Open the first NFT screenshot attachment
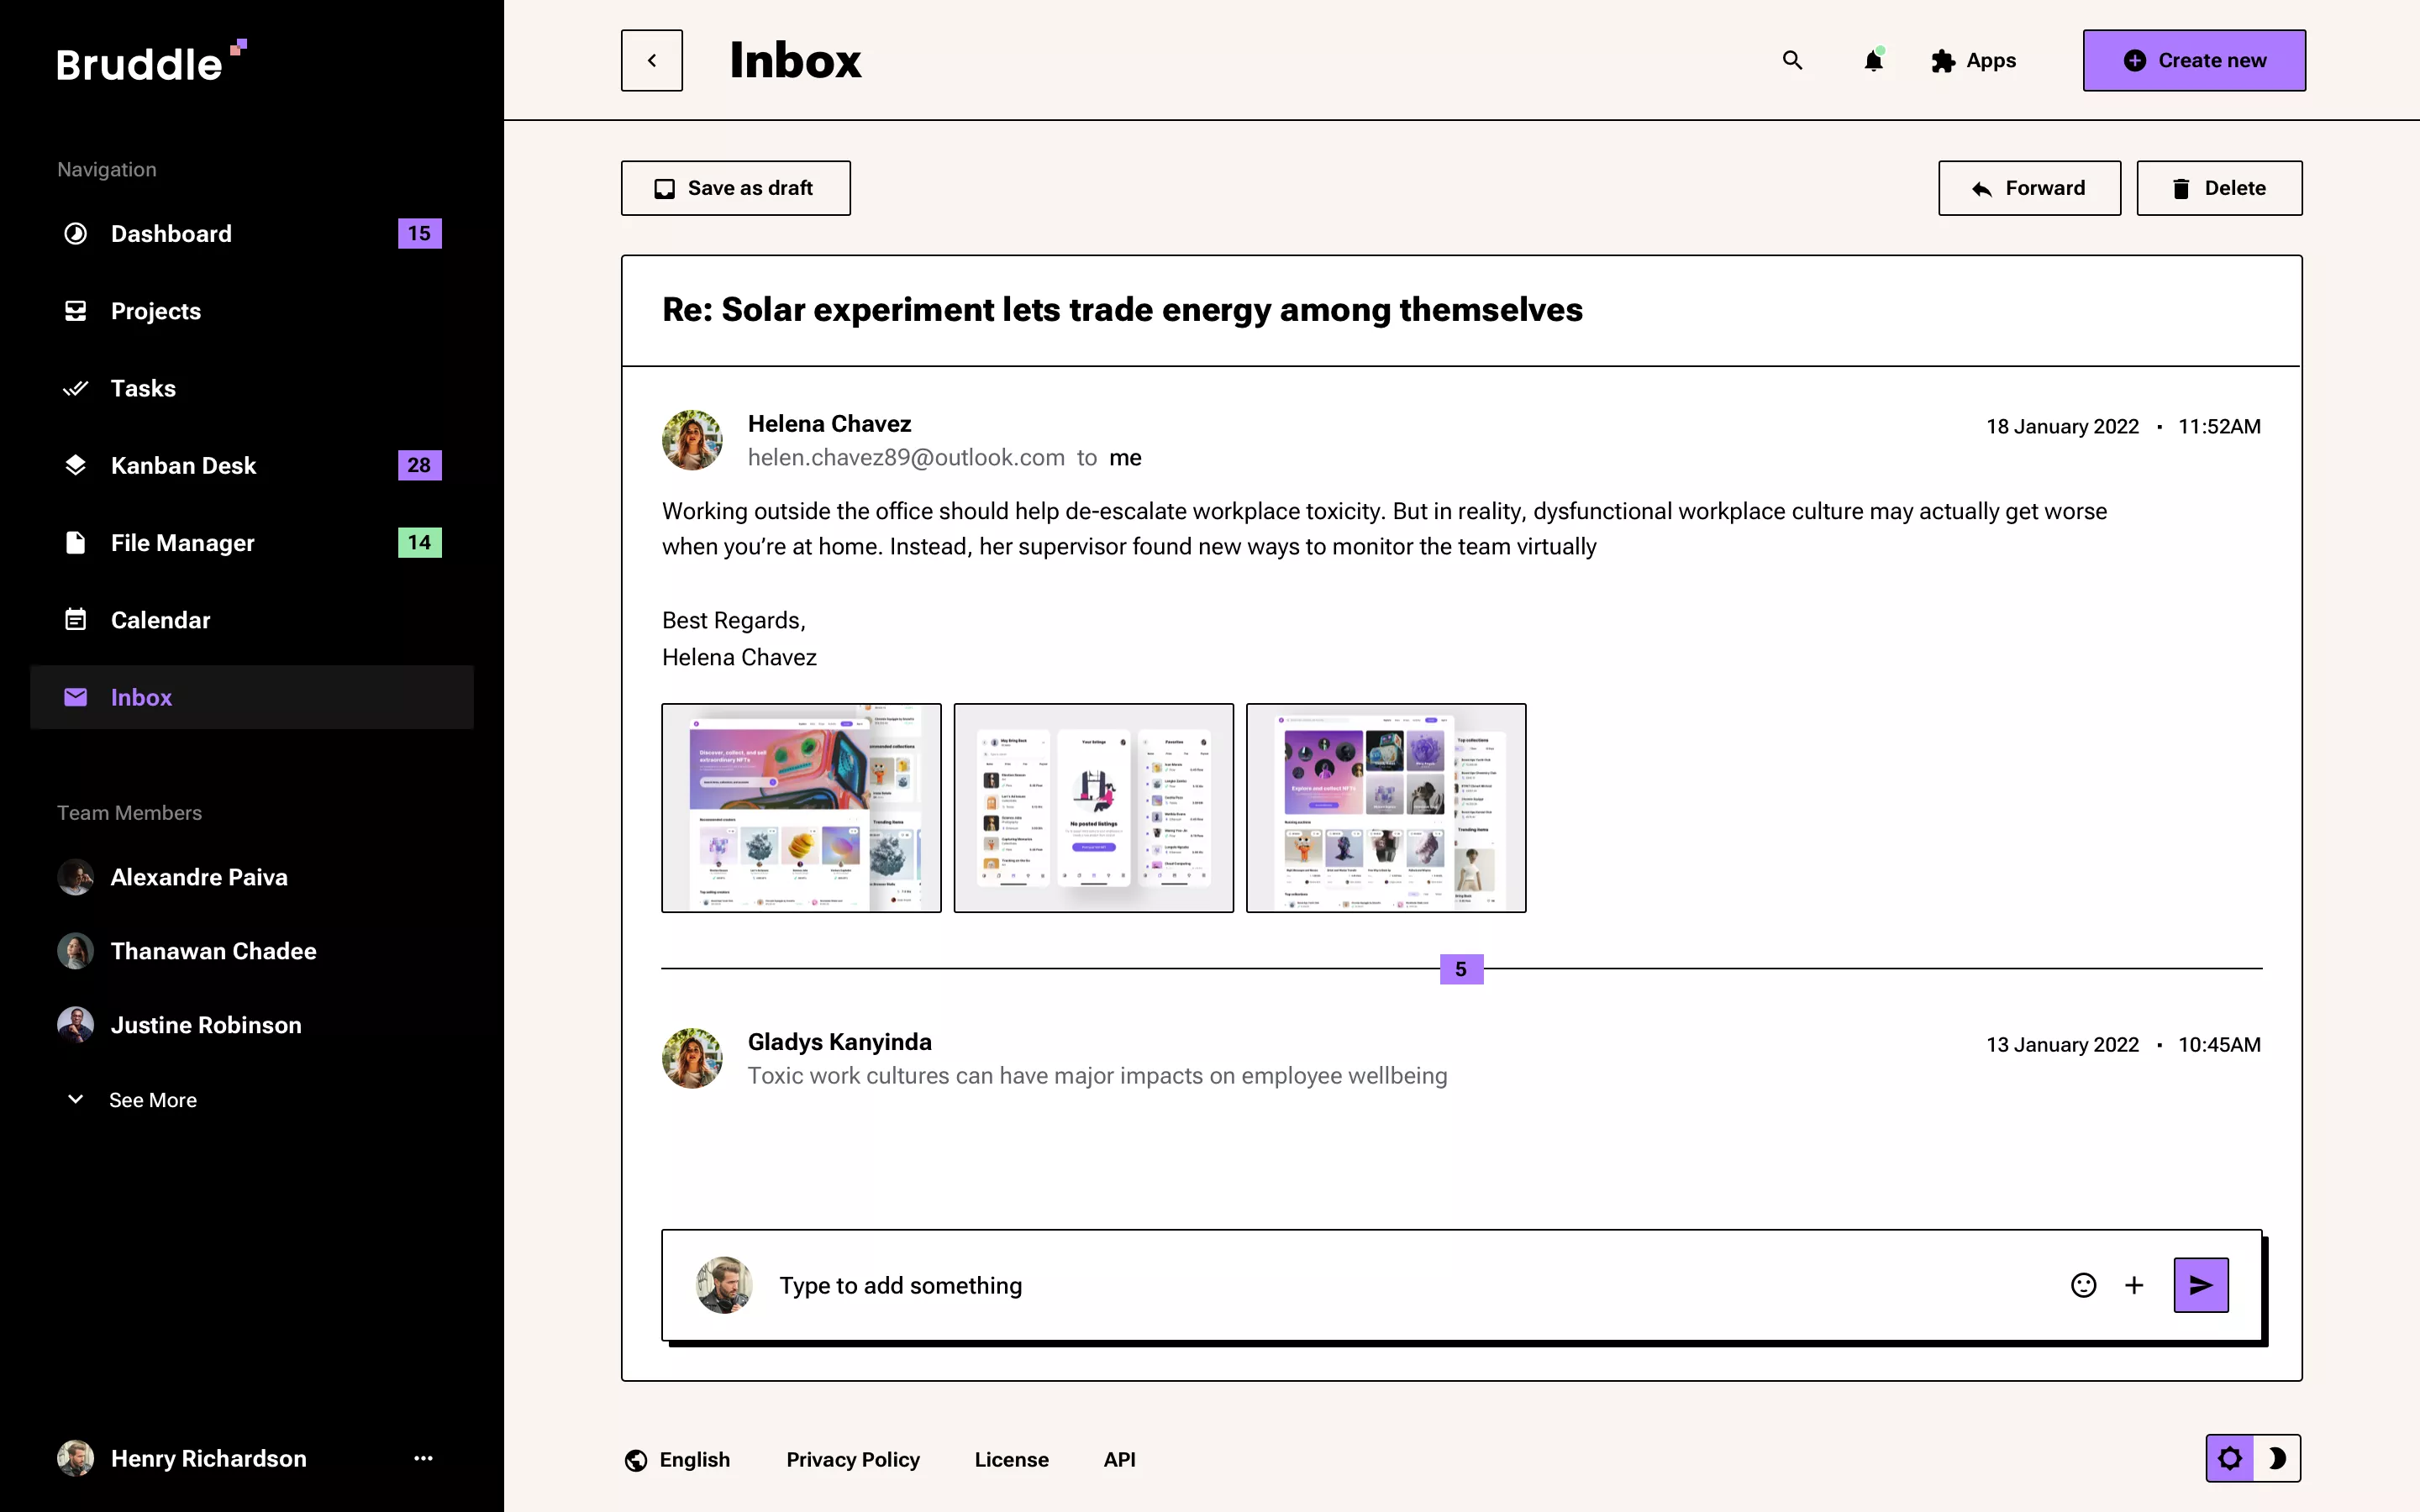 (800, 807)
